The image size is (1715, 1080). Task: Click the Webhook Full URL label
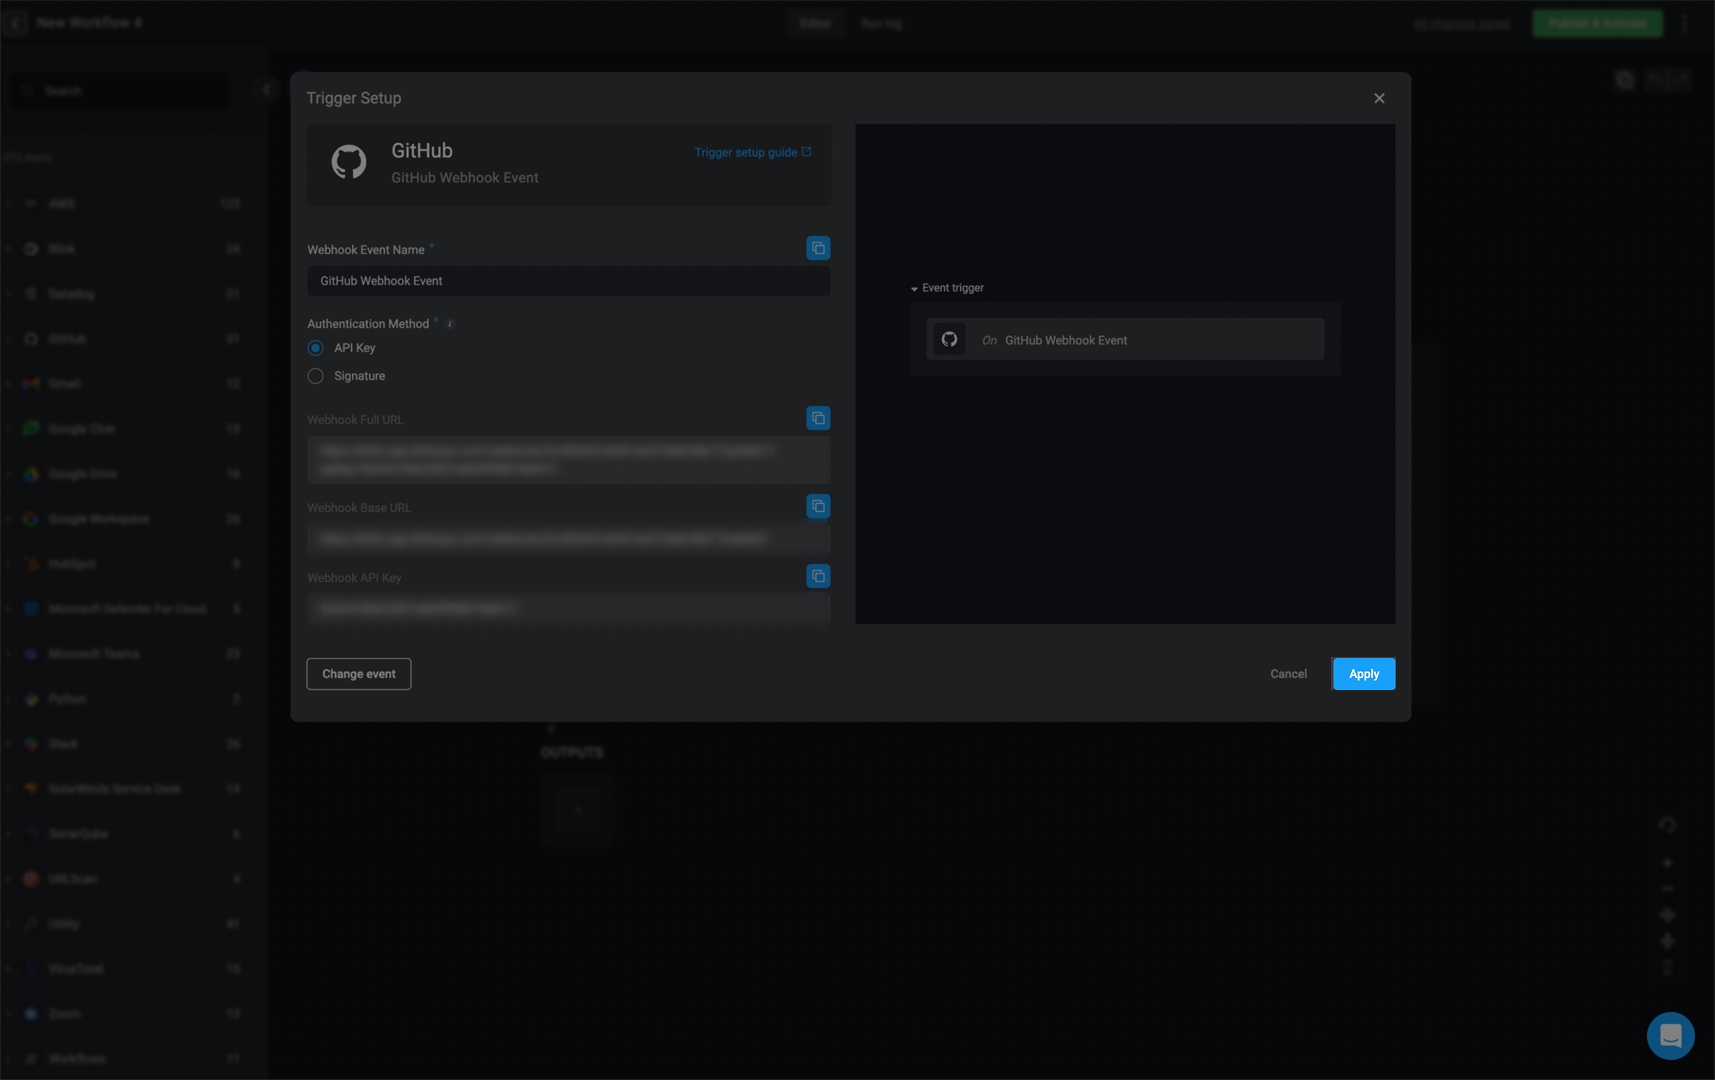click(x=355, y=420)
